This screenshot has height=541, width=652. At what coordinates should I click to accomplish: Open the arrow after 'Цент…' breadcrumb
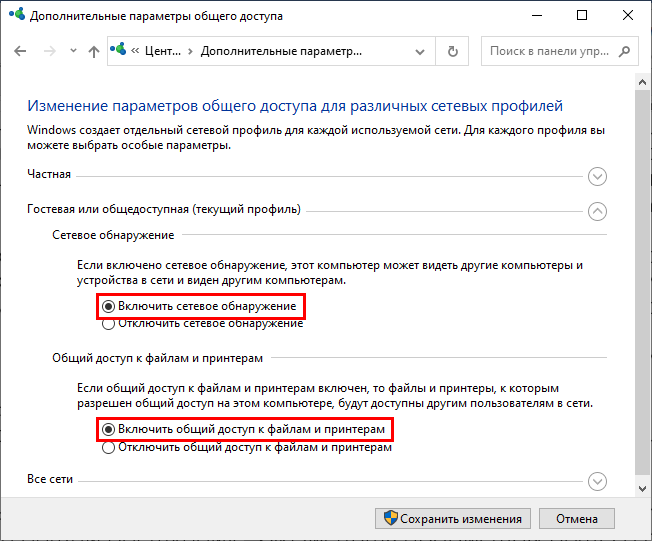pyautogui.click(x=190, y=52)
